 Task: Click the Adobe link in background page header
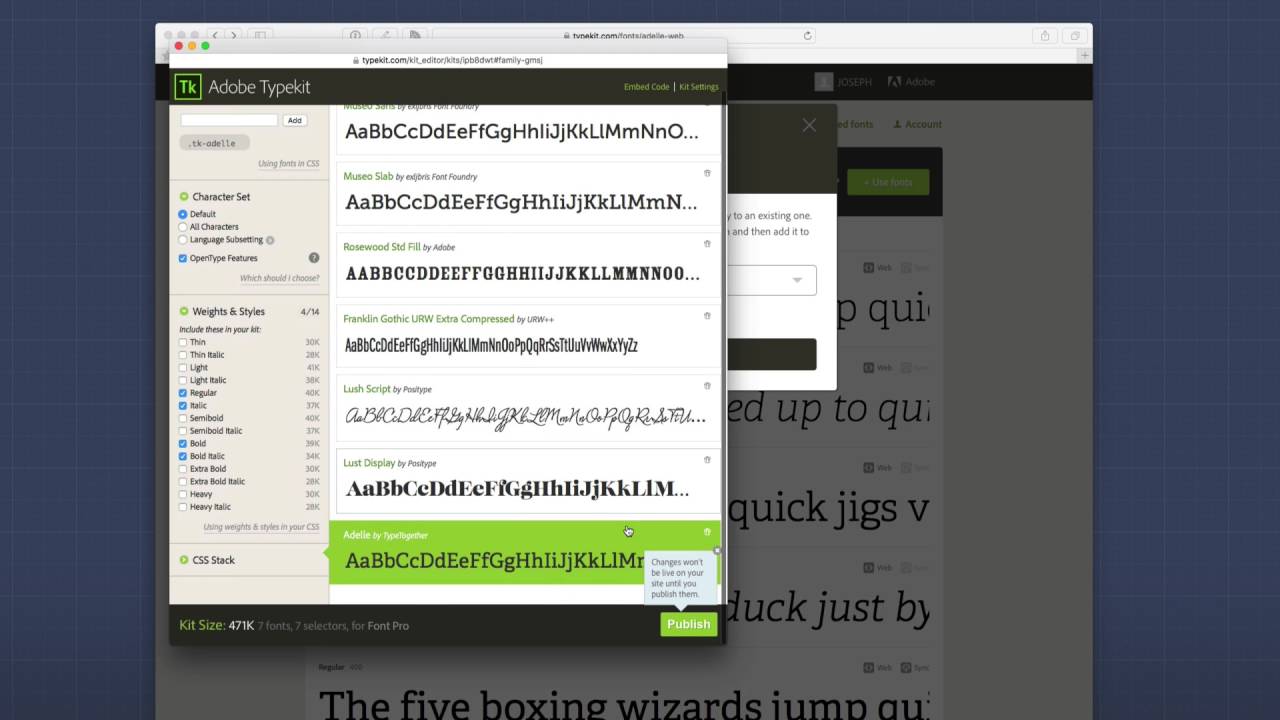(912, 82)
